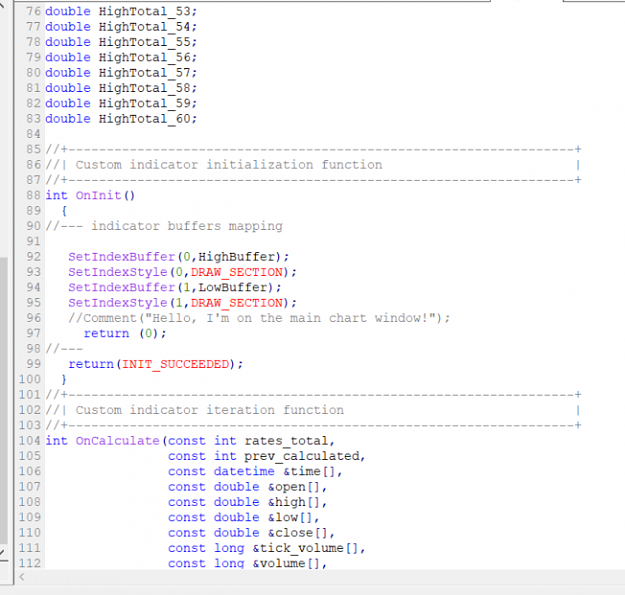Click 'SetIndexBuffer' on line 94
The image size is (625, 595).
pos(122,287)
